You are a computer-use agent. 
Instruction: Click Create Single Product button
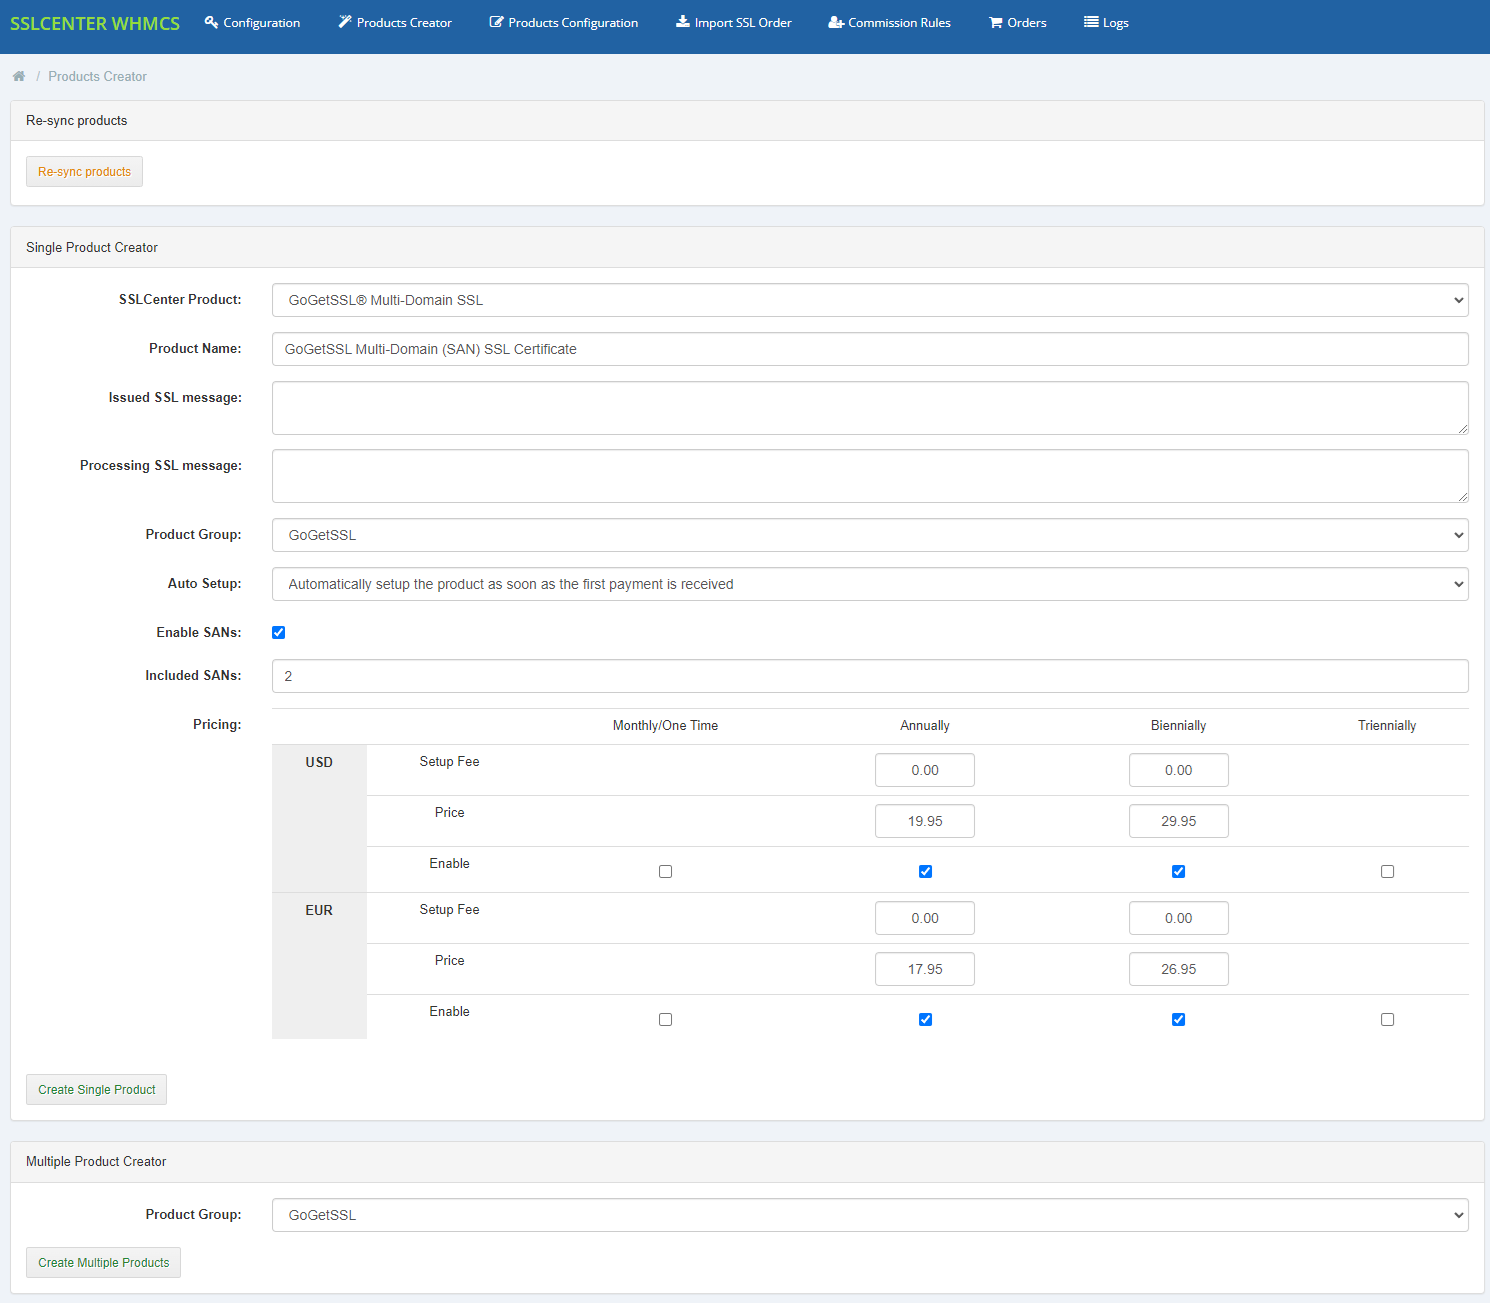pos(96,1089)
